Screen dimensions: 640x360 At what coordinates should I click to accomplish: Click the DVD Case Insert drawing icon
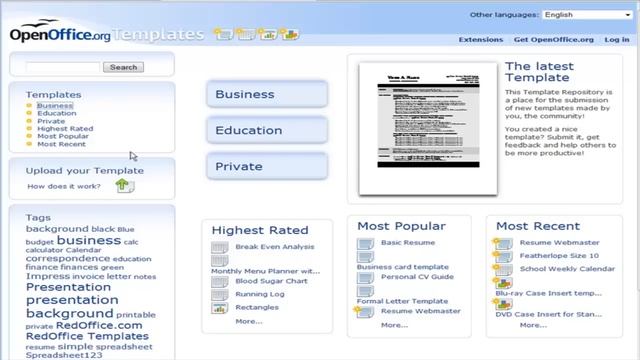(503, 304)
